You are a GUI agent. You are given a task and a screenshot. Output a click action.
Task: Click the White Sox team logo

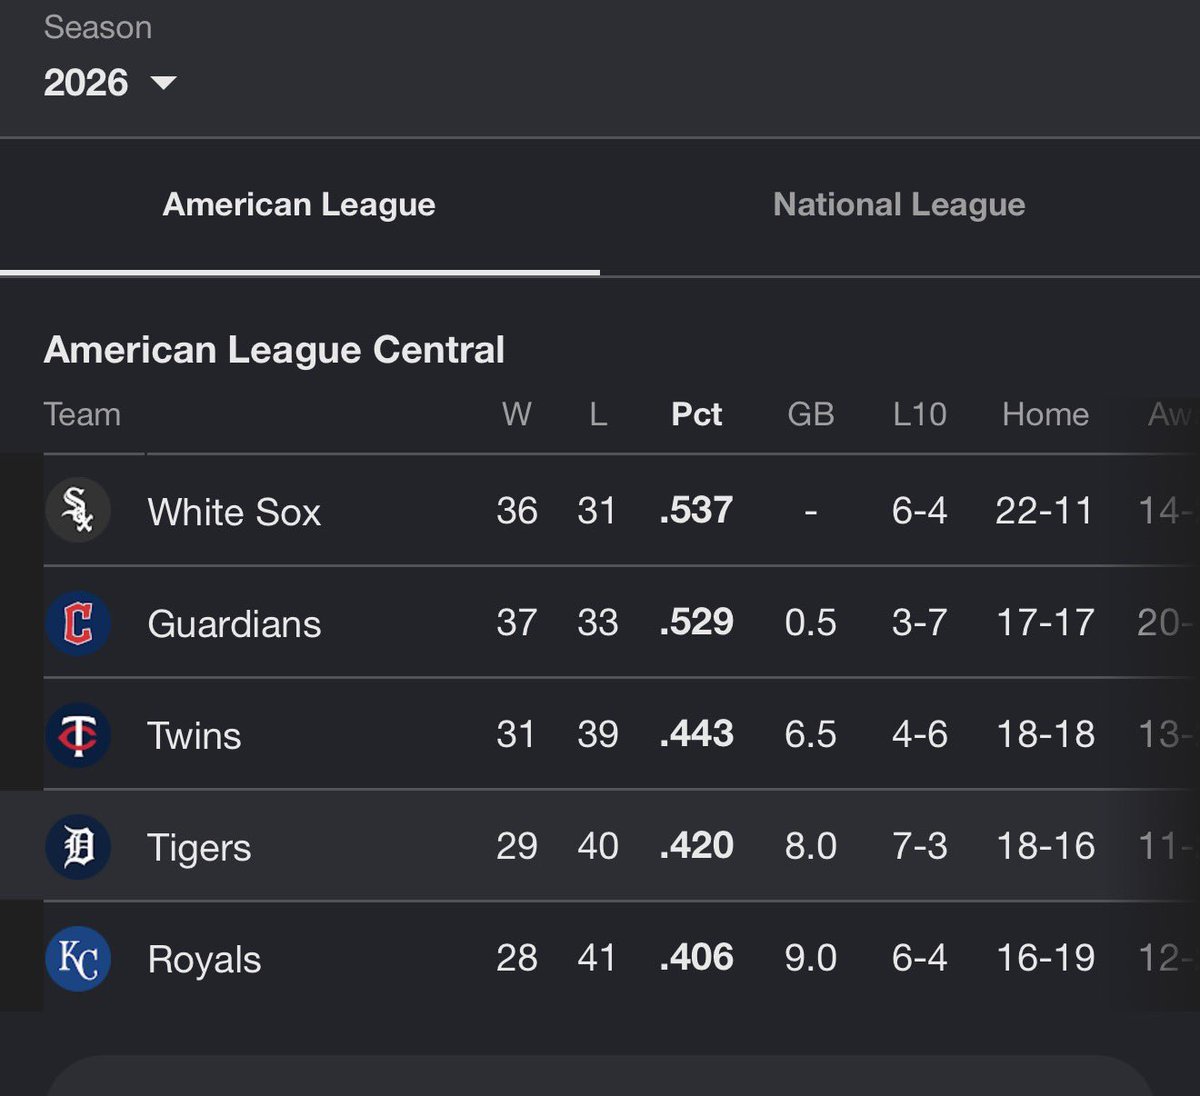point(78,510)
